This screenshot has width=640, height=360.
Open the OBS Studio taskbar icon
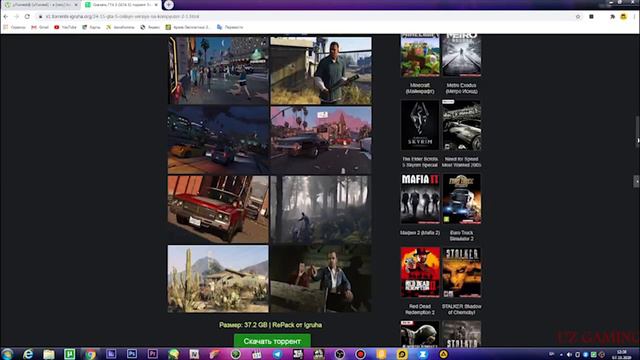click(340, 354)
